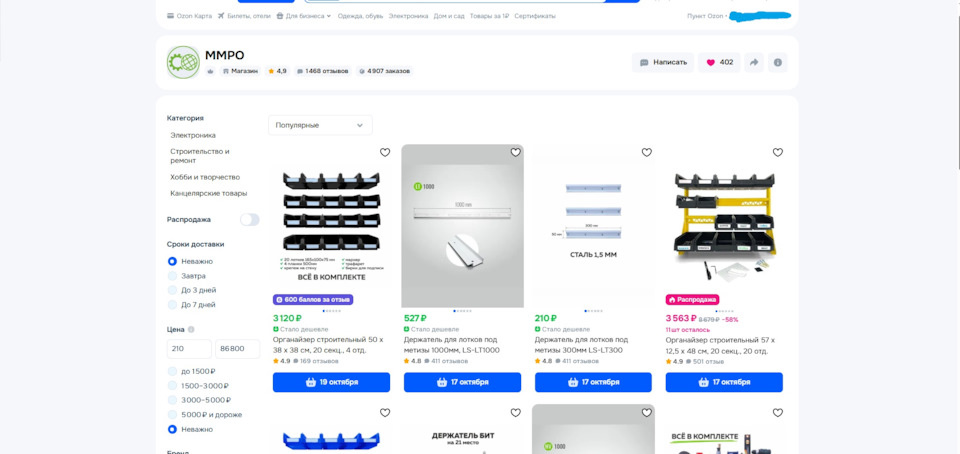Viewport: 960px width, 454px height.
Task: Click the page vertical scrollbar
Action: tap(957, 92)
